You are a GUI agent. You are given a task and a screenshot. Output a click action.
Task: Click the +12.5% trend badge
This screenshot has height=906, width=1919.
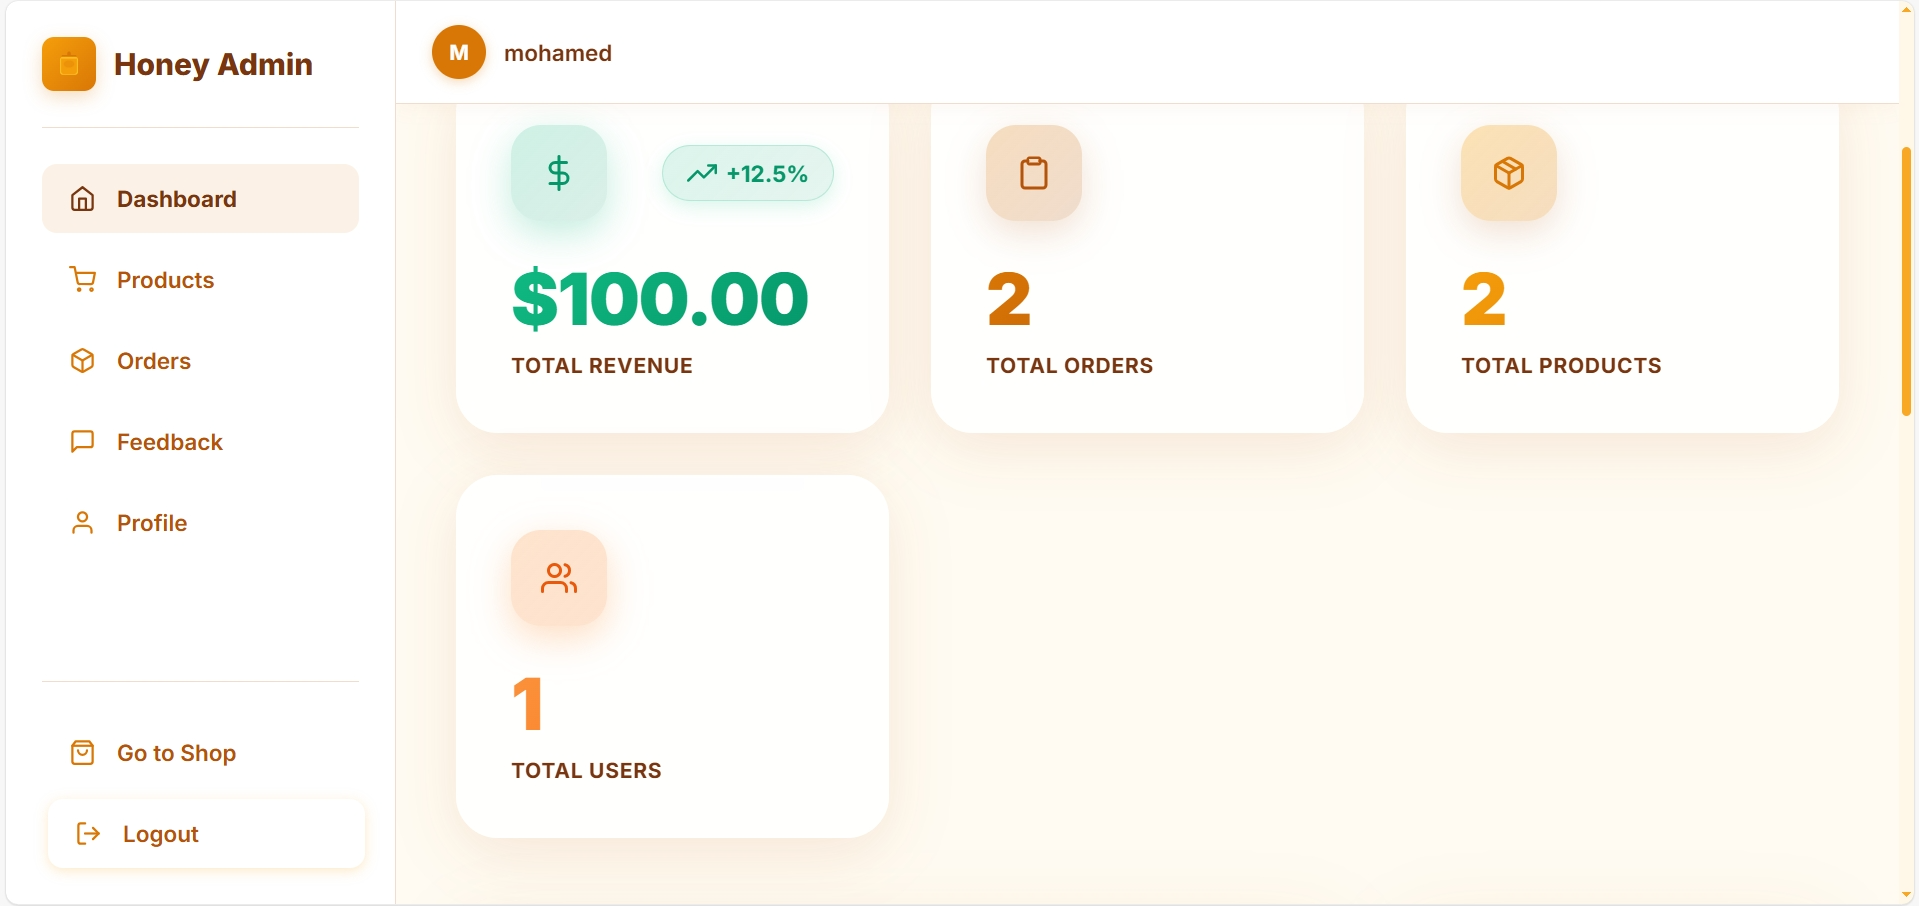click(747, 173)
